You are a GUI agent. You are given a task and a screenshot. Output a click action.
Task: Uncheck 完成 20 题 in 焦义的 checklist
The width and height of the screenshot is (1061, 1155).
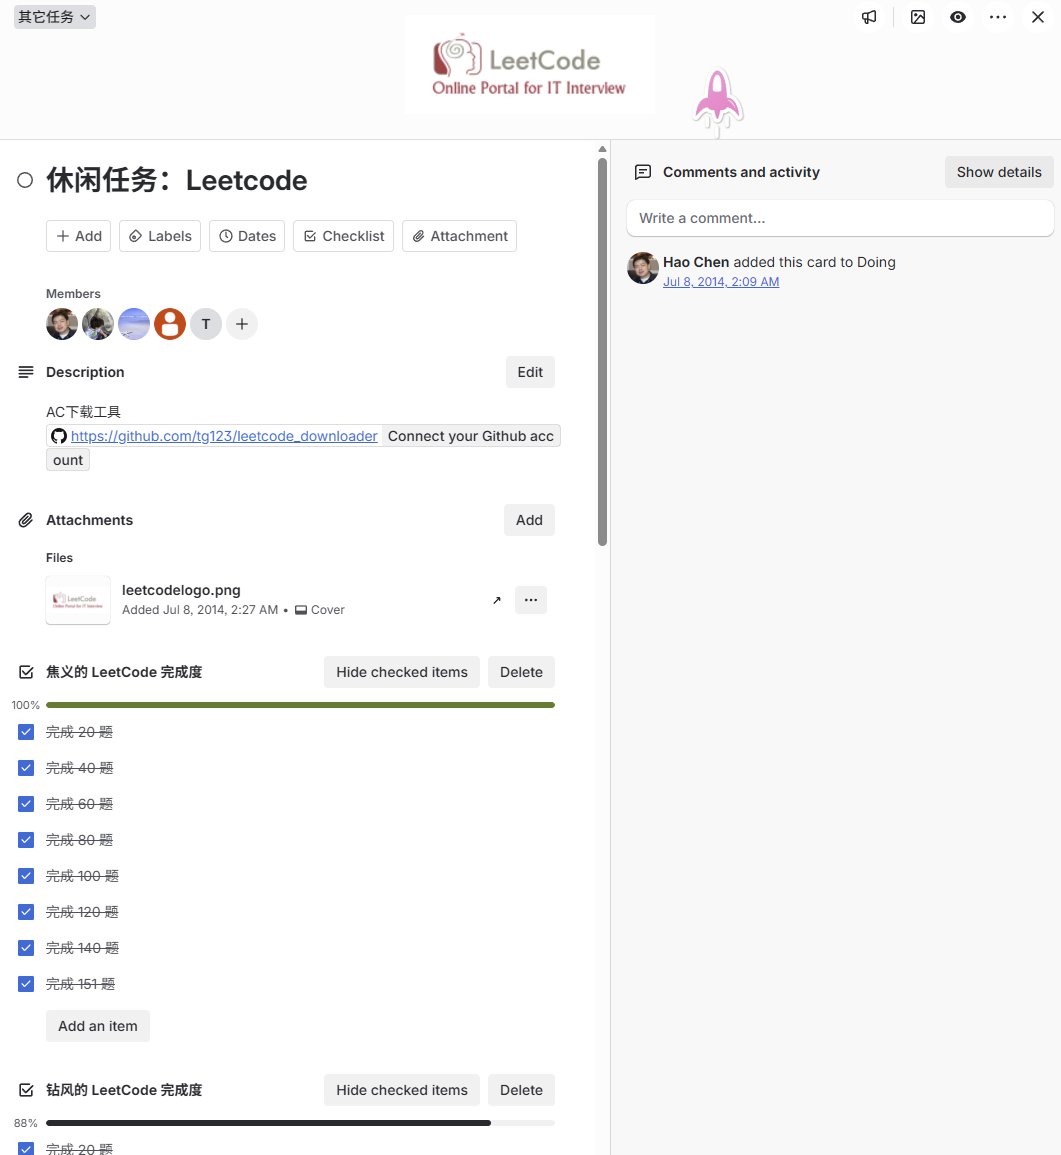(26, 732)
